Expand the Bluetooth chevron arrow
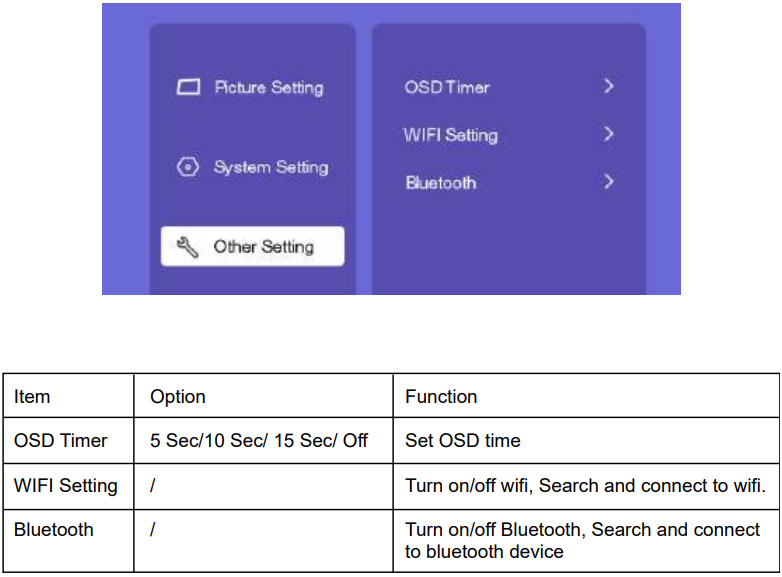The width and height of the screenshot is (782, 577). coord(608,182)
